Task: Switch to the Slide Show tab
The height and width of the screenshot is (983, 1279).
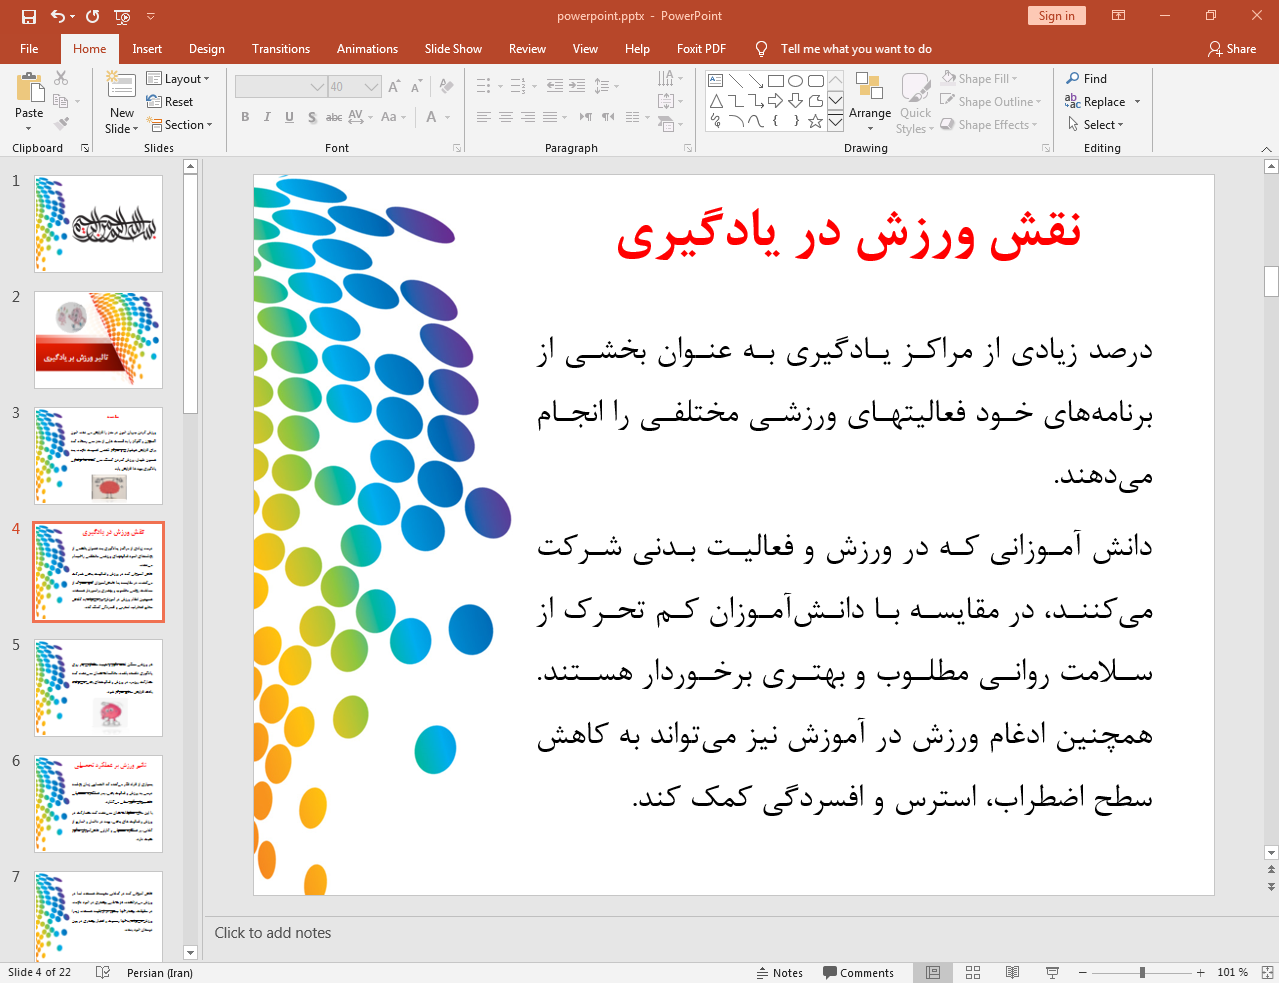Action: 453,48
